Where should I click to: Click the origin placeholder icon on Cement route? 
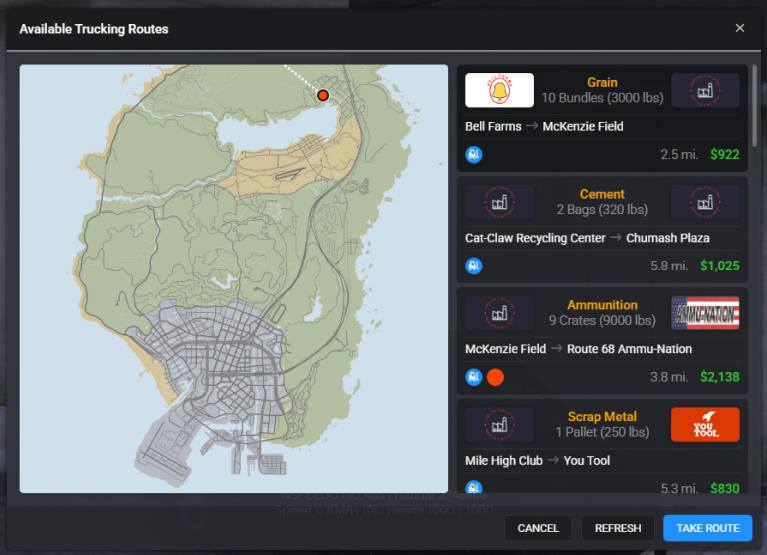coord(499,202)
